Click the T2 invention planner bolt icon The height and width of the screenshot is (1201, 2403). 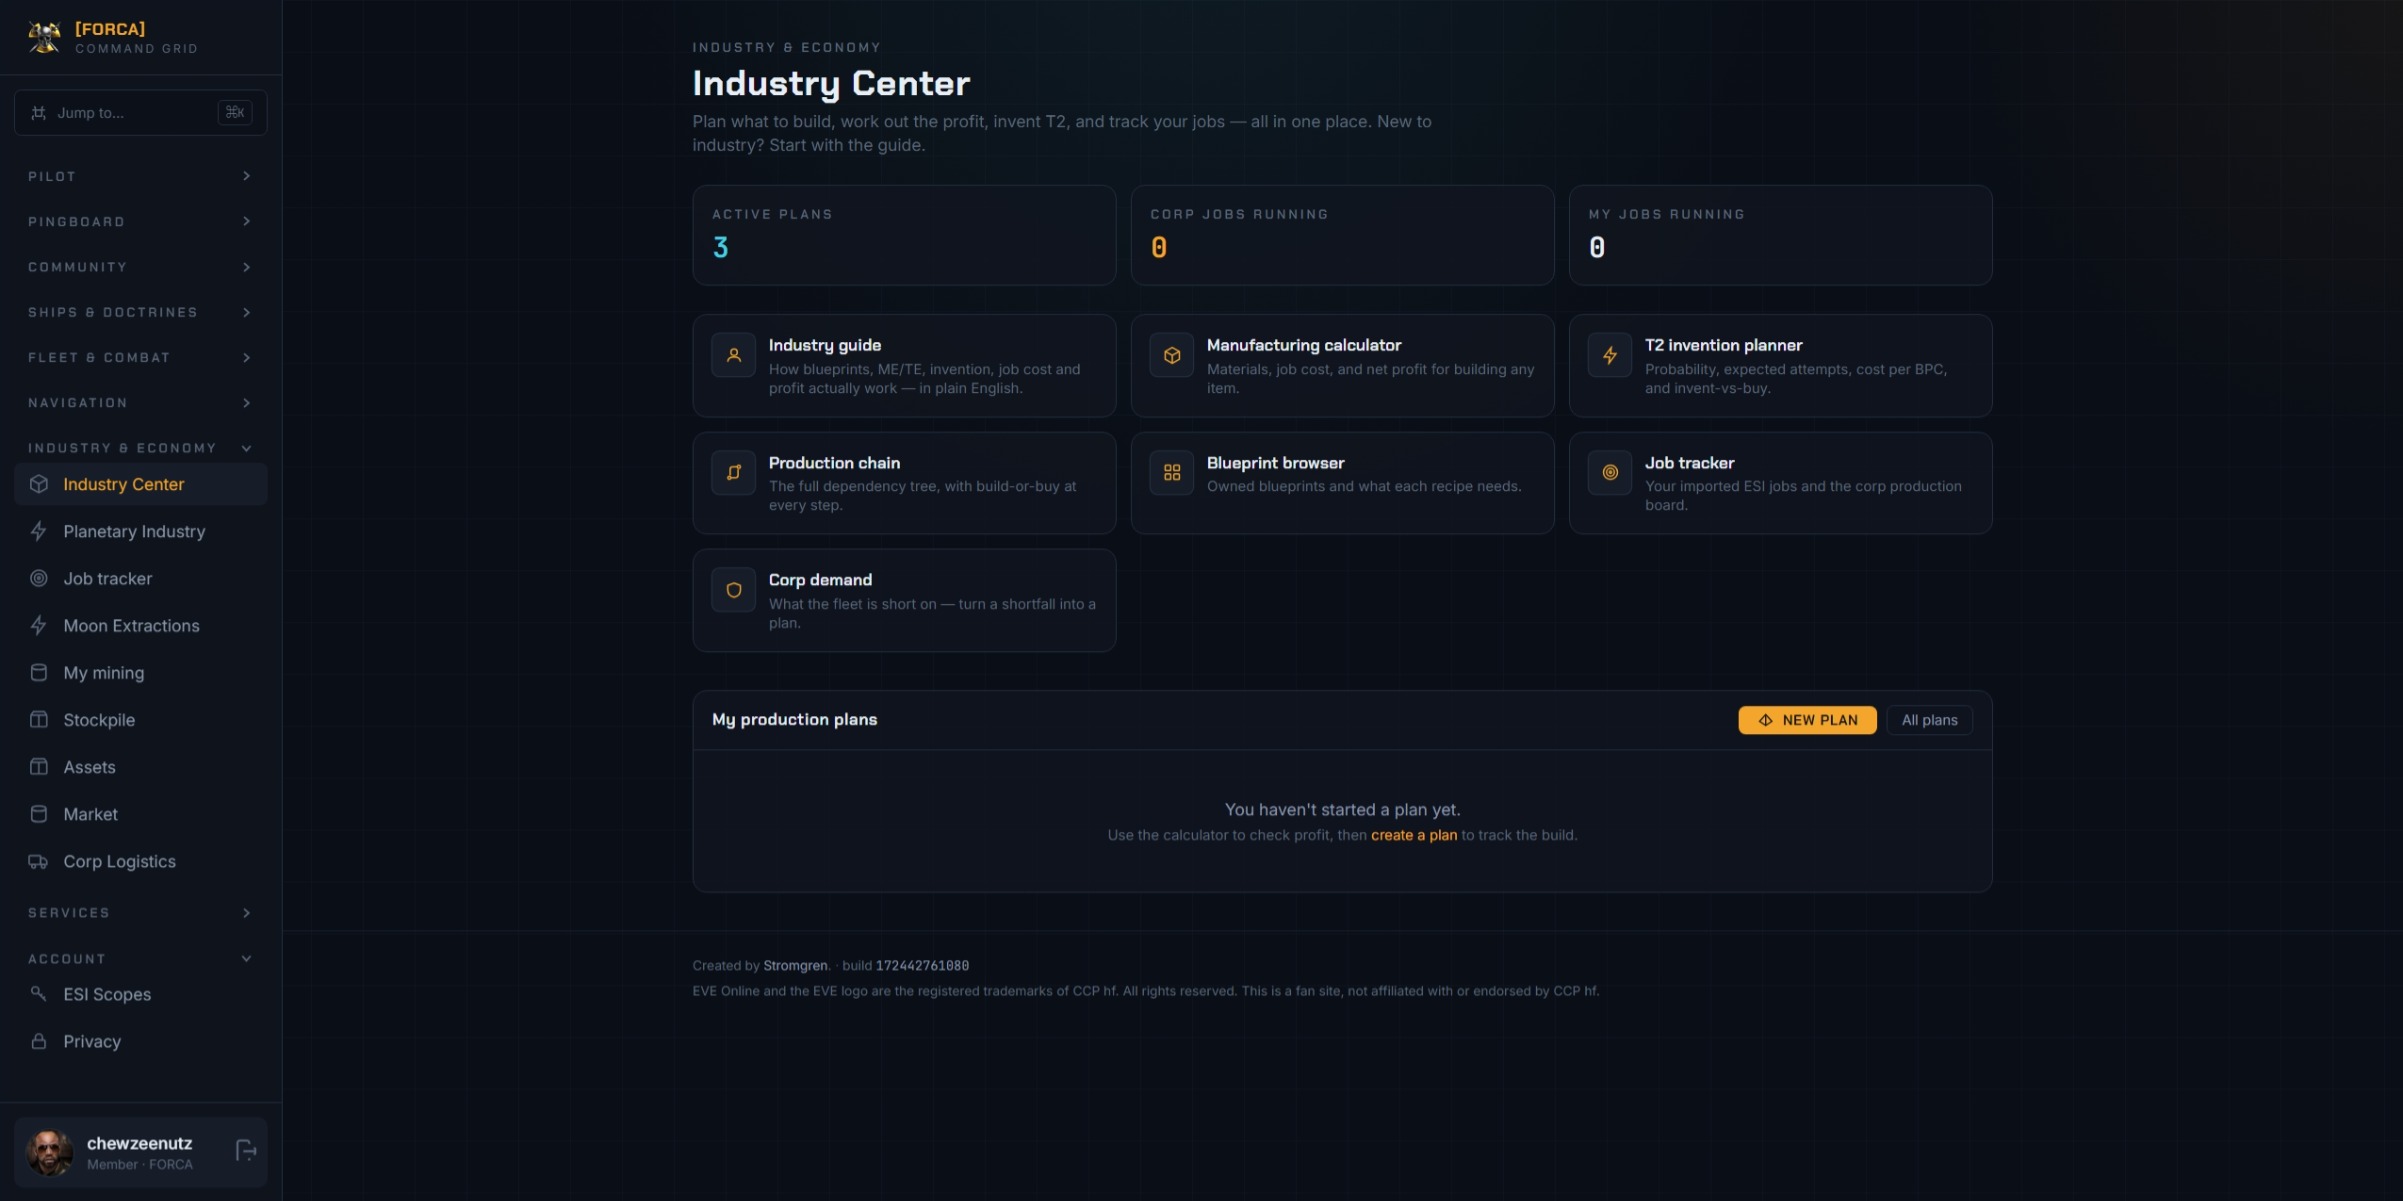pos(1610,355)
